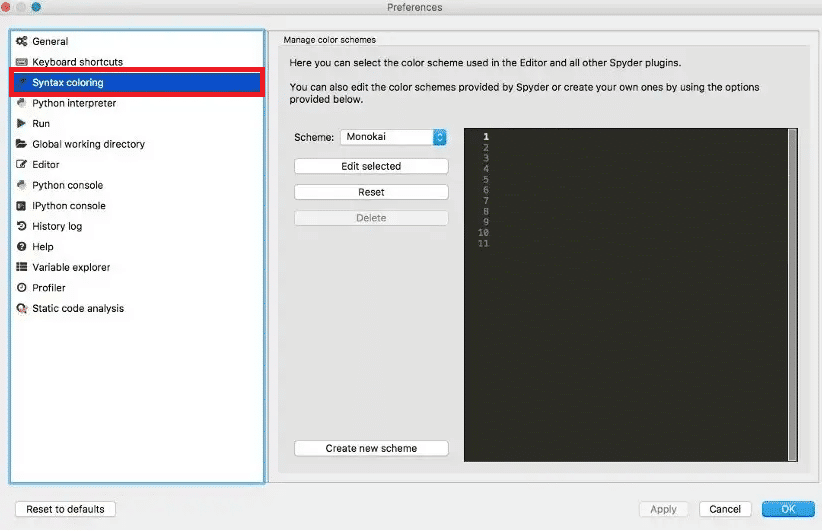
Task: Click the Cancel button
Action: click(725, 509)
